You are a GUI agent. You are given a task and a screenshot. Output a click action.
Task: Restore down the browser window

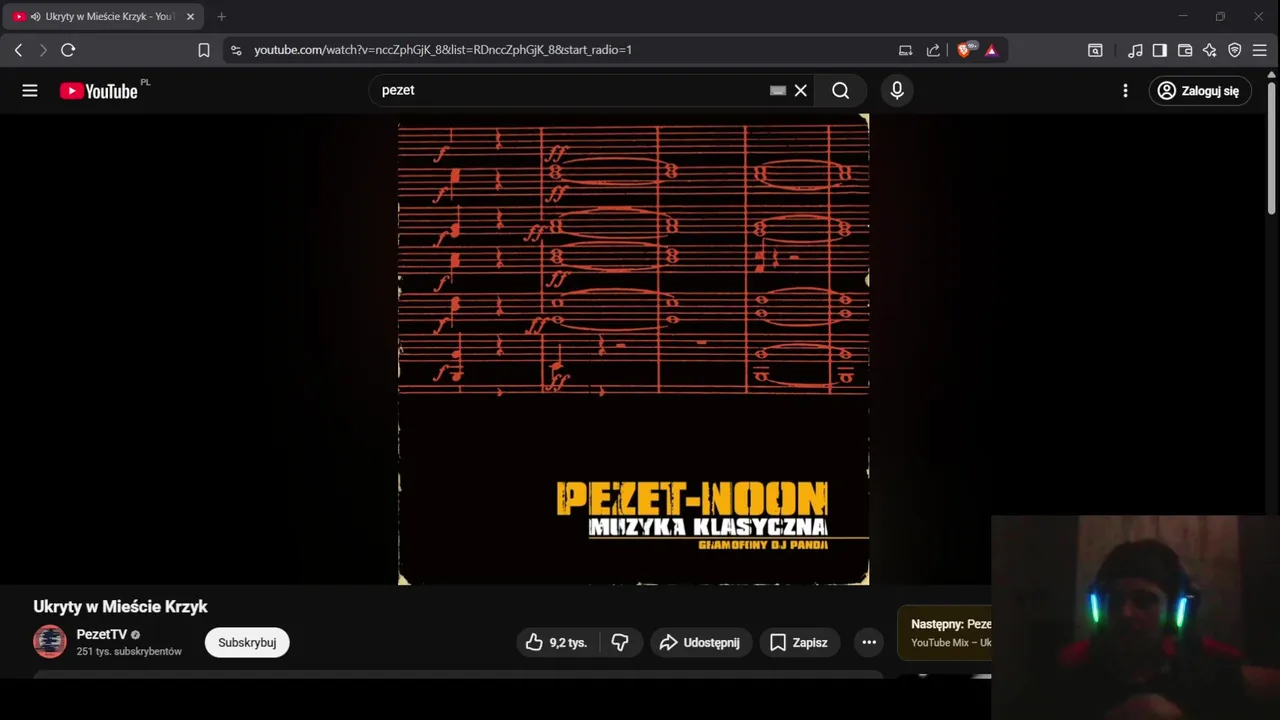[1220, 17]
